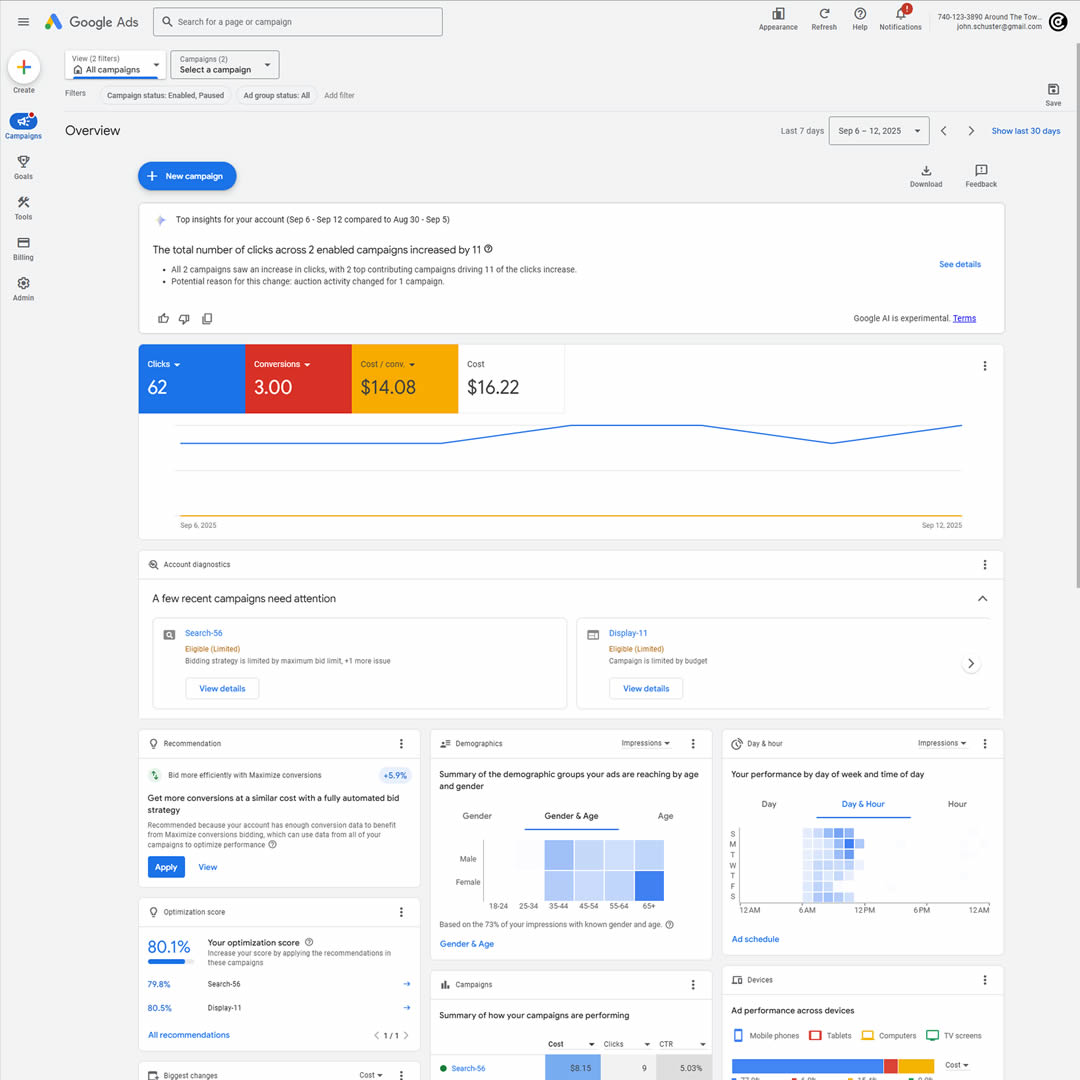This screenshot has height=1080, width=1080.
Task: Open the Select a campaign dropdown
Action: coord(225,65)
